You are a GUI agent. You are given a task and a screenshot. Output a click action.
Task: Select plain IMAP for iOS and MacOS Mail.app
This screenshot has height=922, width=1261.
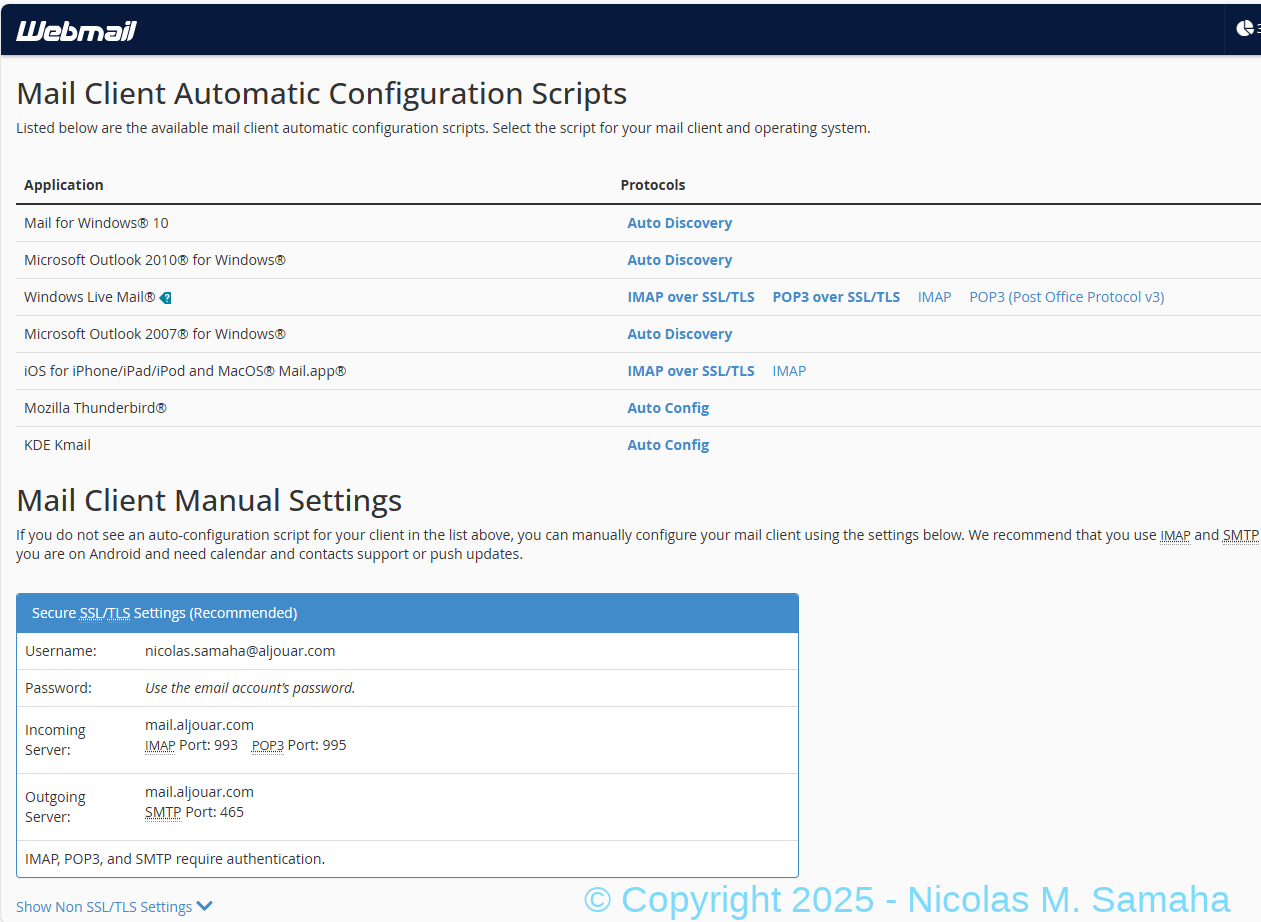coord(789,371)
